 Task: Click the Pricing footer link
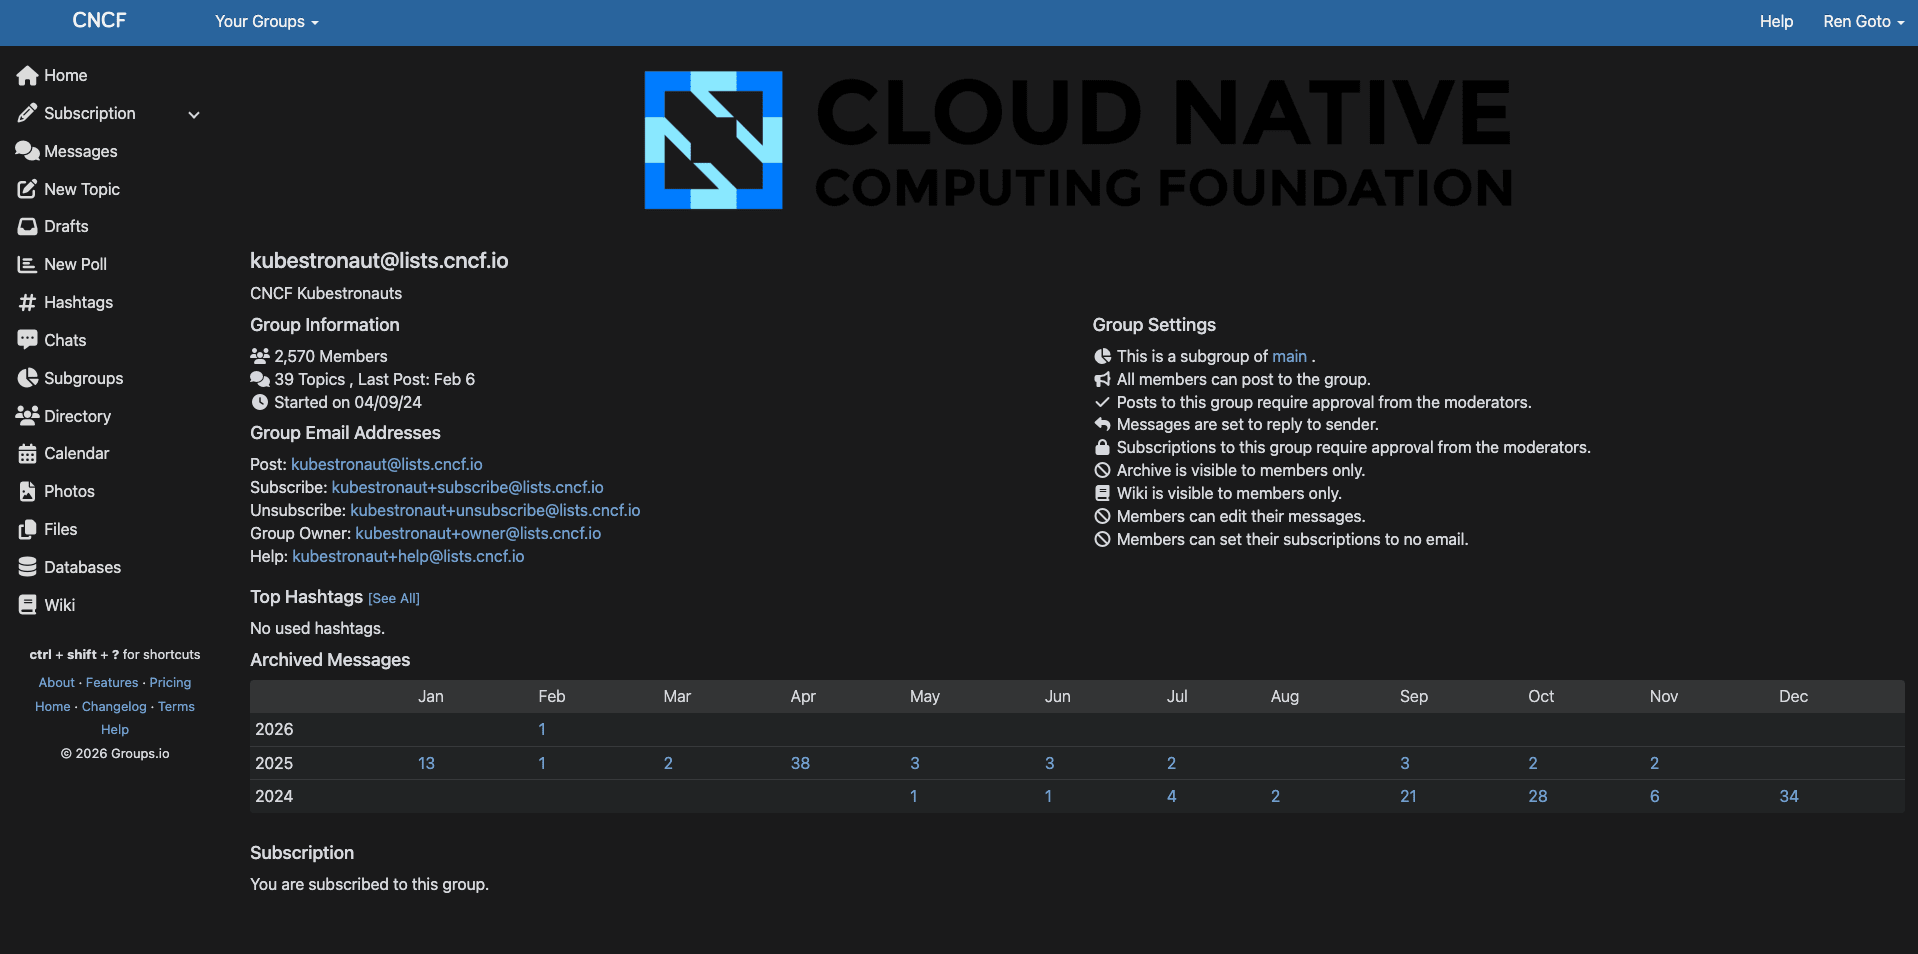pos(170,682)
